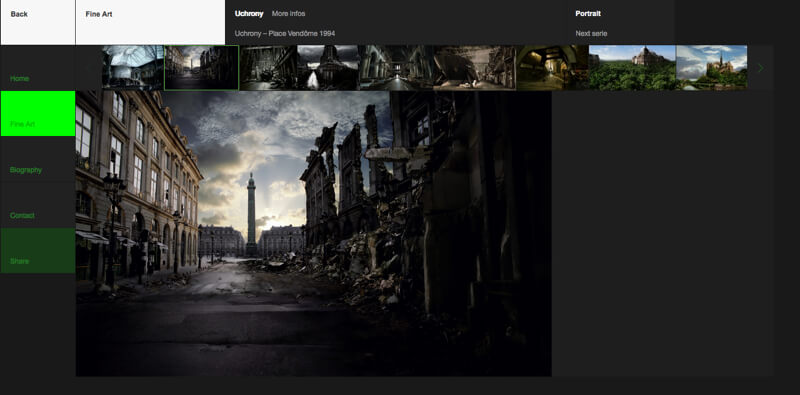
Task: Open Home in the sidebar
Action: [38, 68]
